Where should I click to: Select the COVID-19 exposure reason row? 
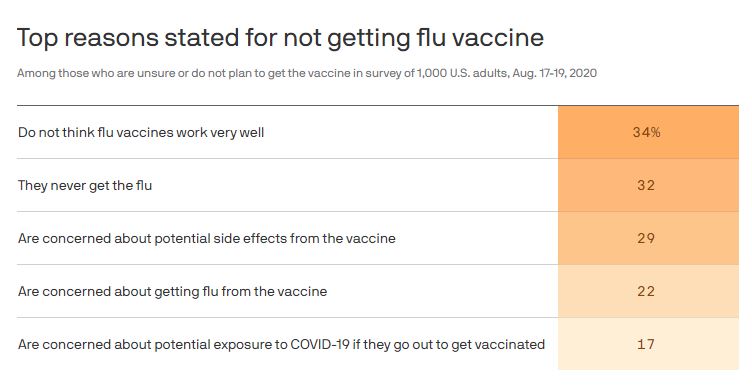378,344
